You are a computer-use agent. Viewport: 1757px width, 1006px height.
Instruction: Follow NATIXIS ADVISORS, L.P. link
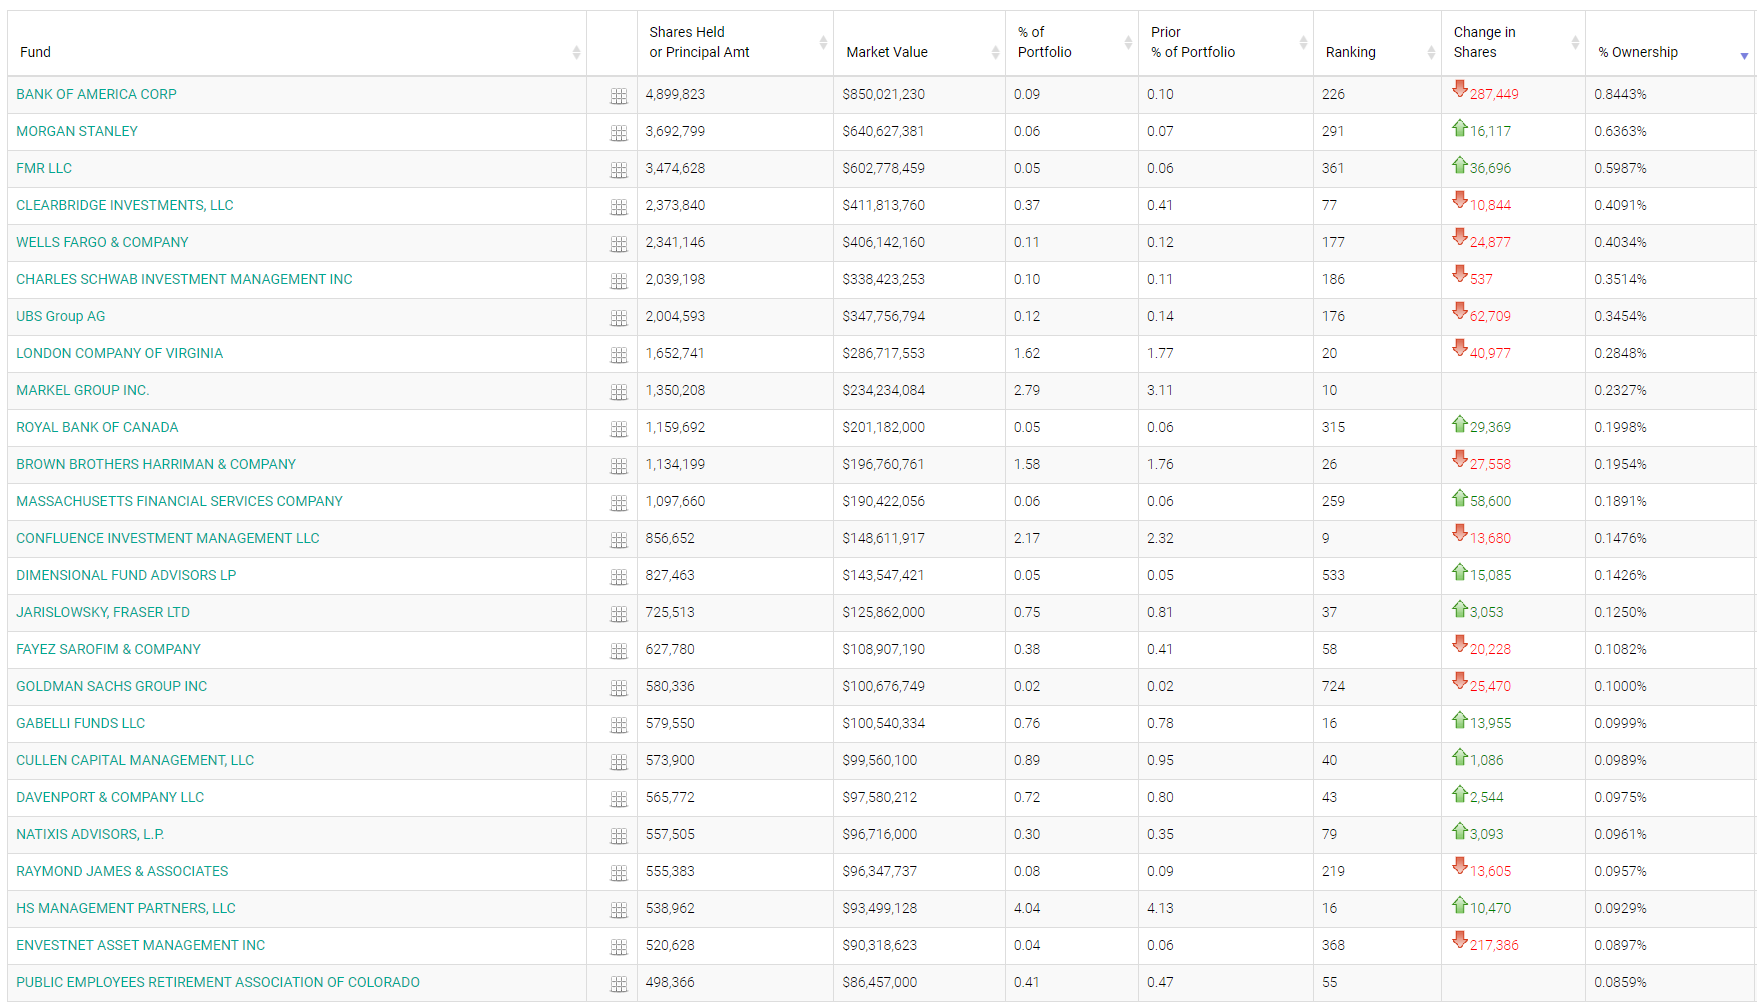pos(90,834)
